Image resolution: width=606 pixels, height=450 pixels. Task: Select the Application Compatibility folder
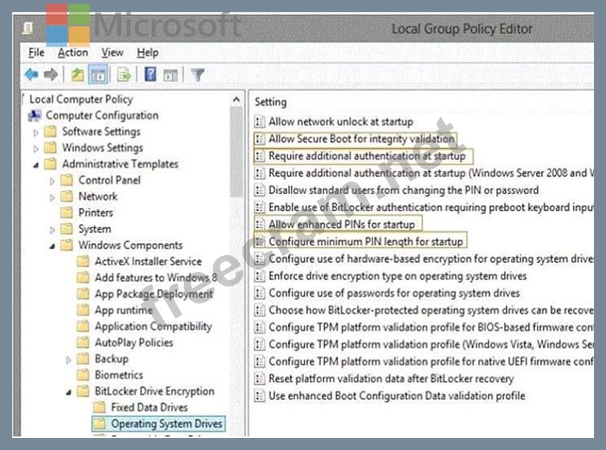(153, 326)
